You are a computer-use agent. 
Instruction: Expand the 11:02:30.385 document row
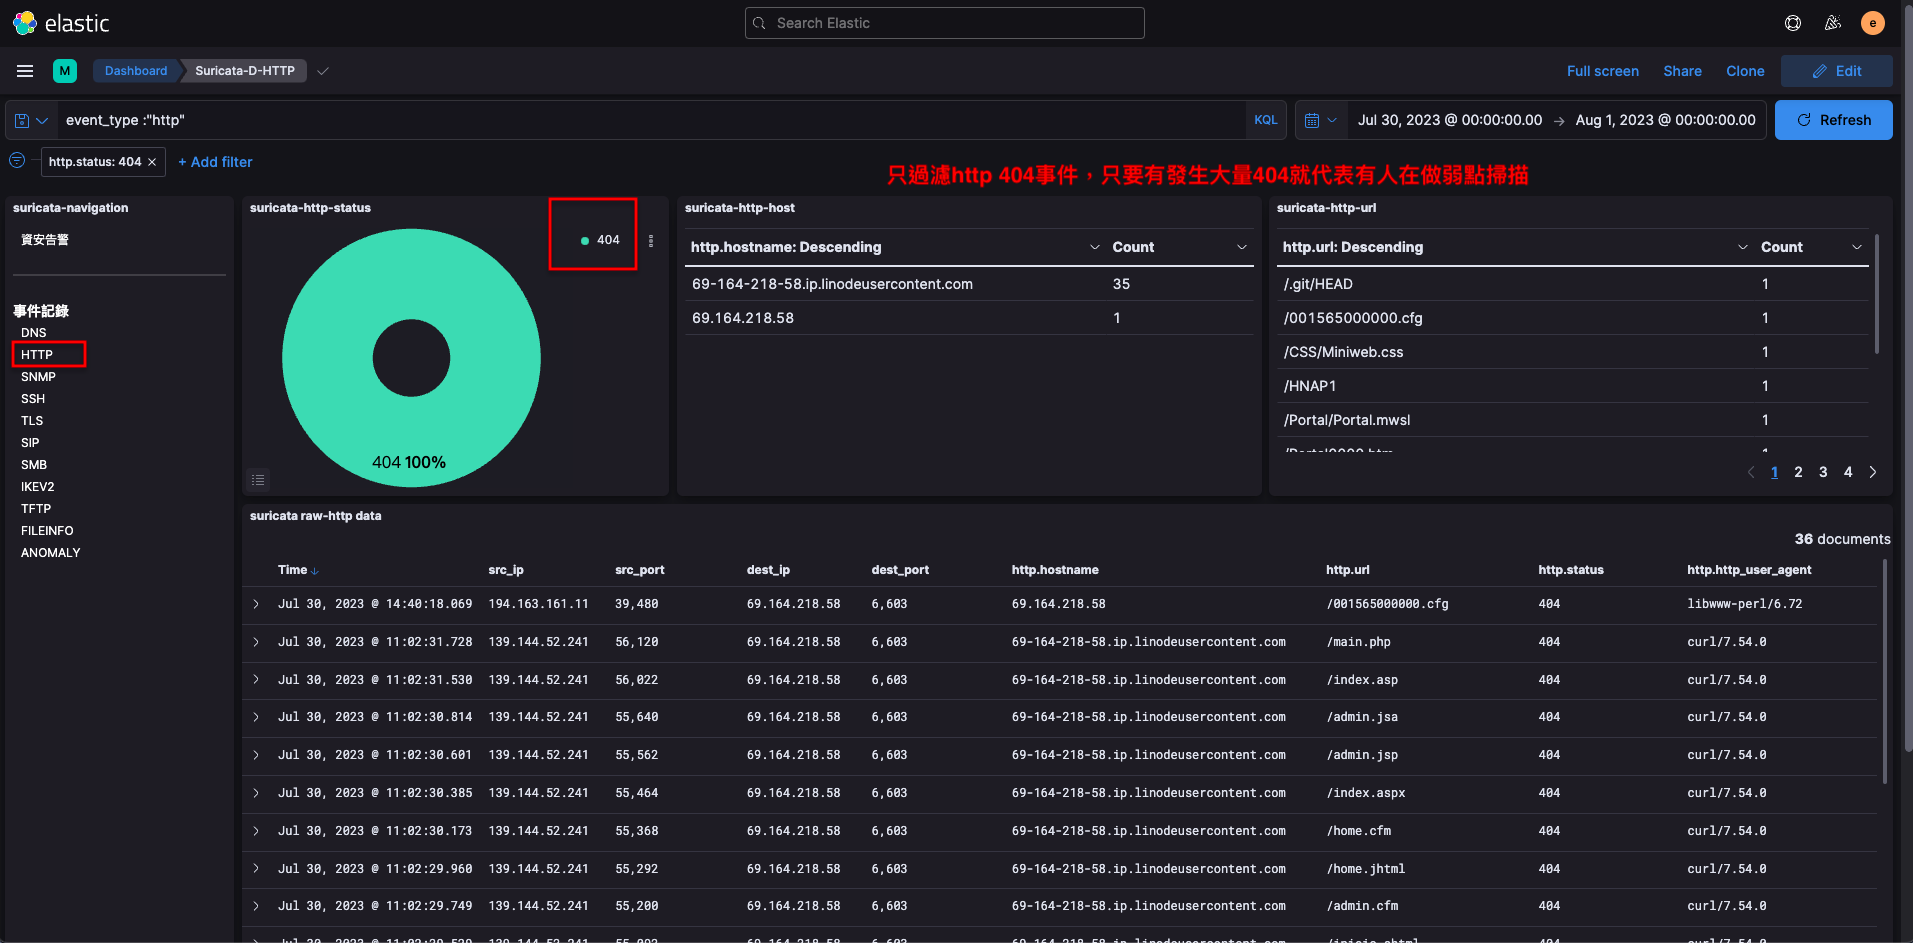257,793
